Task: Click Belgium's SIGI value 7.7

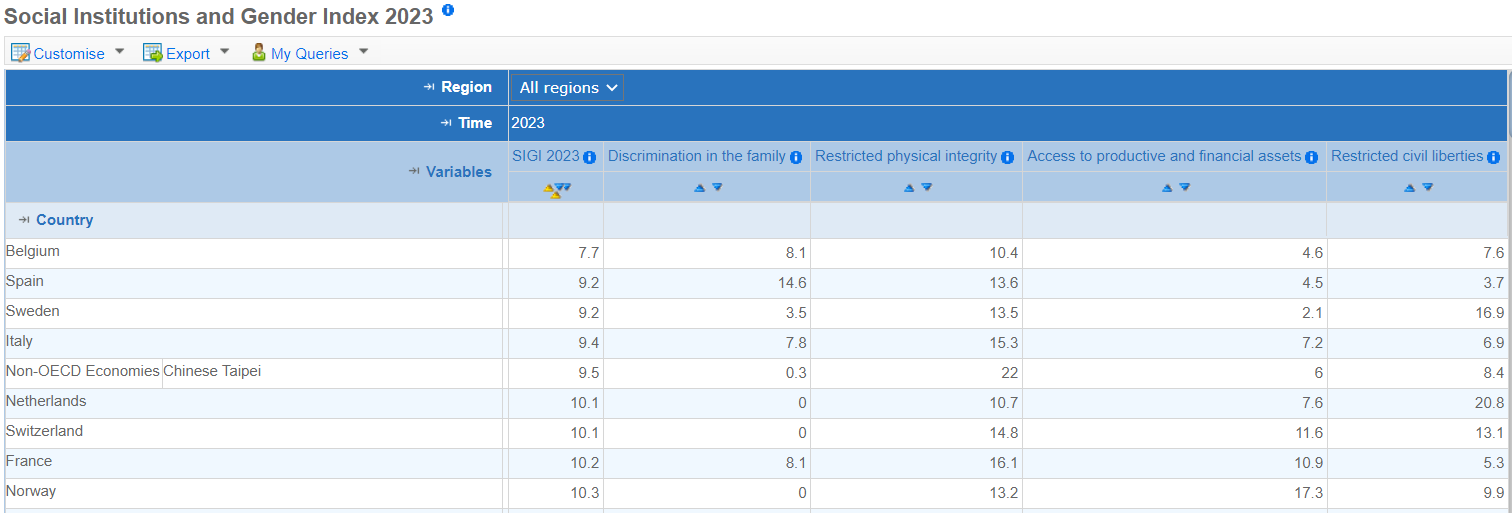Action: point(588,254)
